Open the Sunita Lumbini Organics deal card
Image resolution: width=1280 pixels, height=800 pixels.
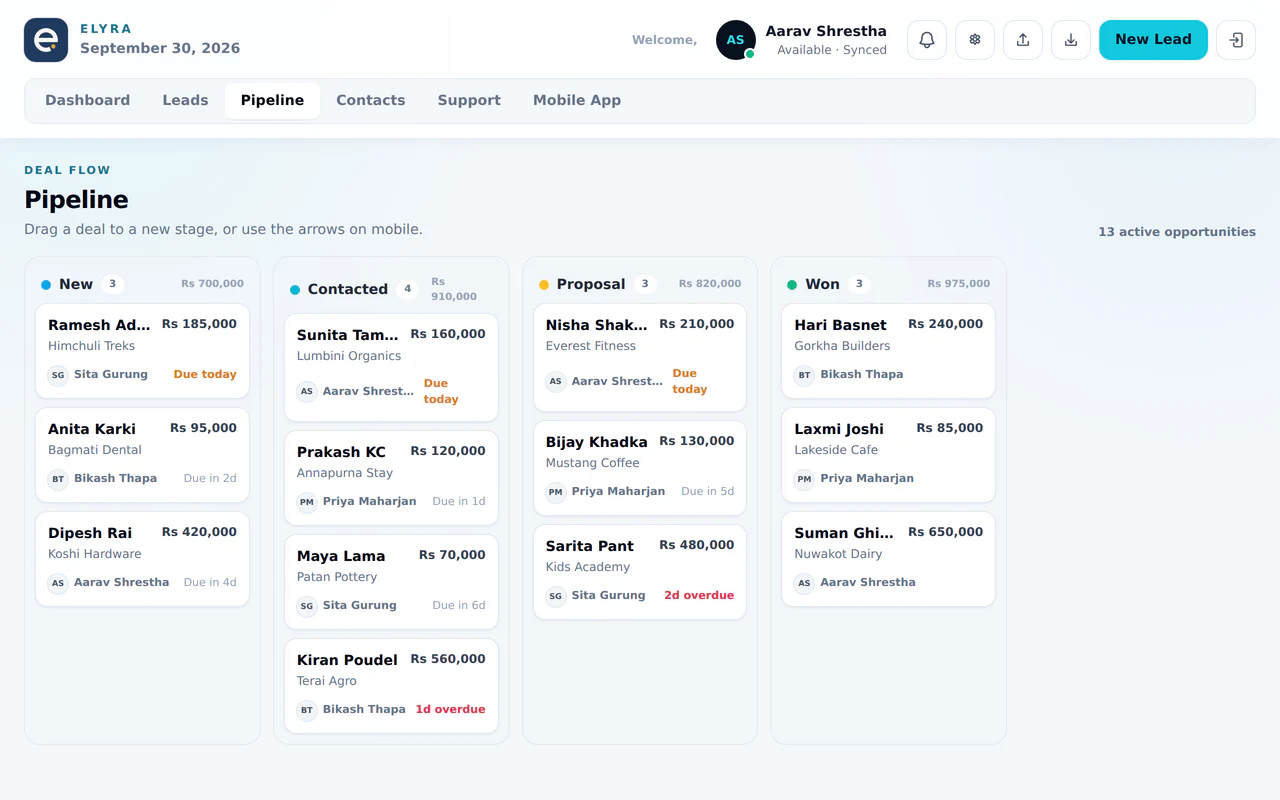point(391,368)
